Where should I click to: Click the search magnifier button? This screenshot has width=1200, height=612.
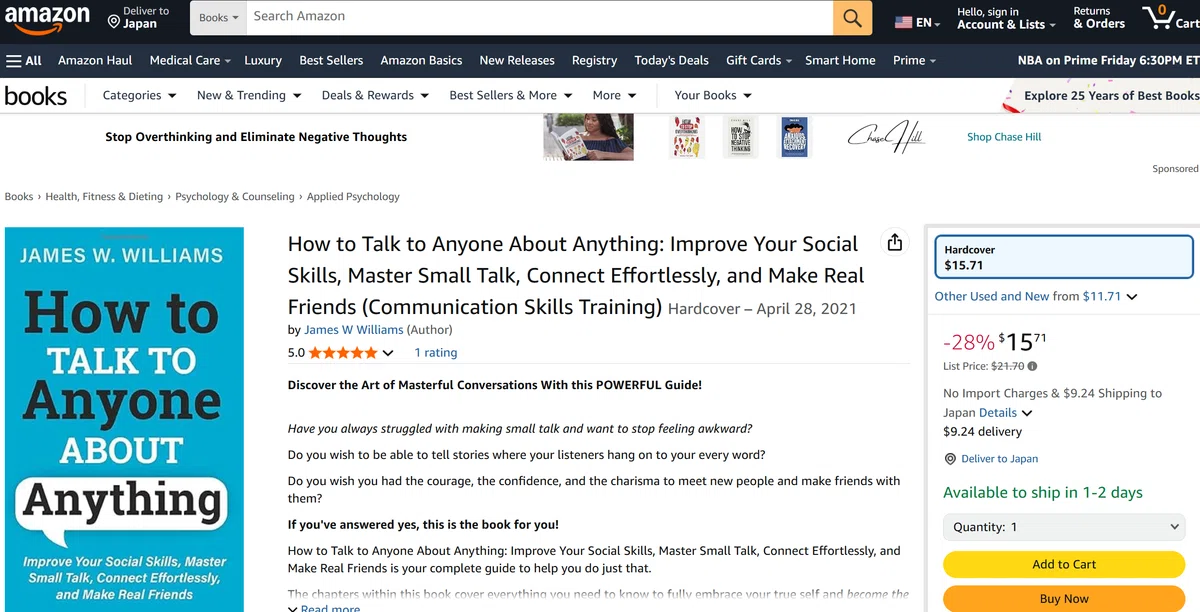click(x=852, y=17)
